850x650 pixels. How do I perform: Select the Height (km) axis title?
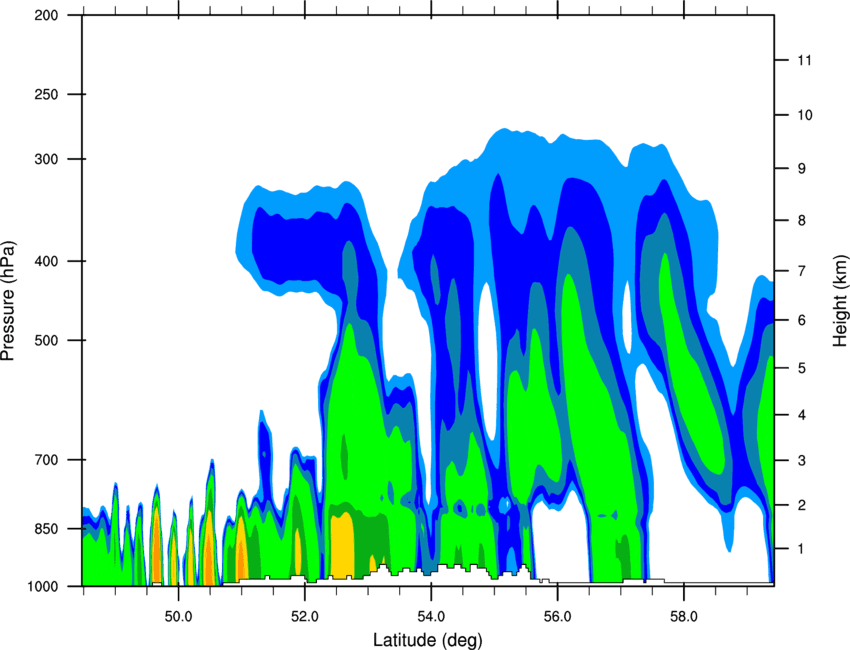pyautogui.click(x=840, y=301)
